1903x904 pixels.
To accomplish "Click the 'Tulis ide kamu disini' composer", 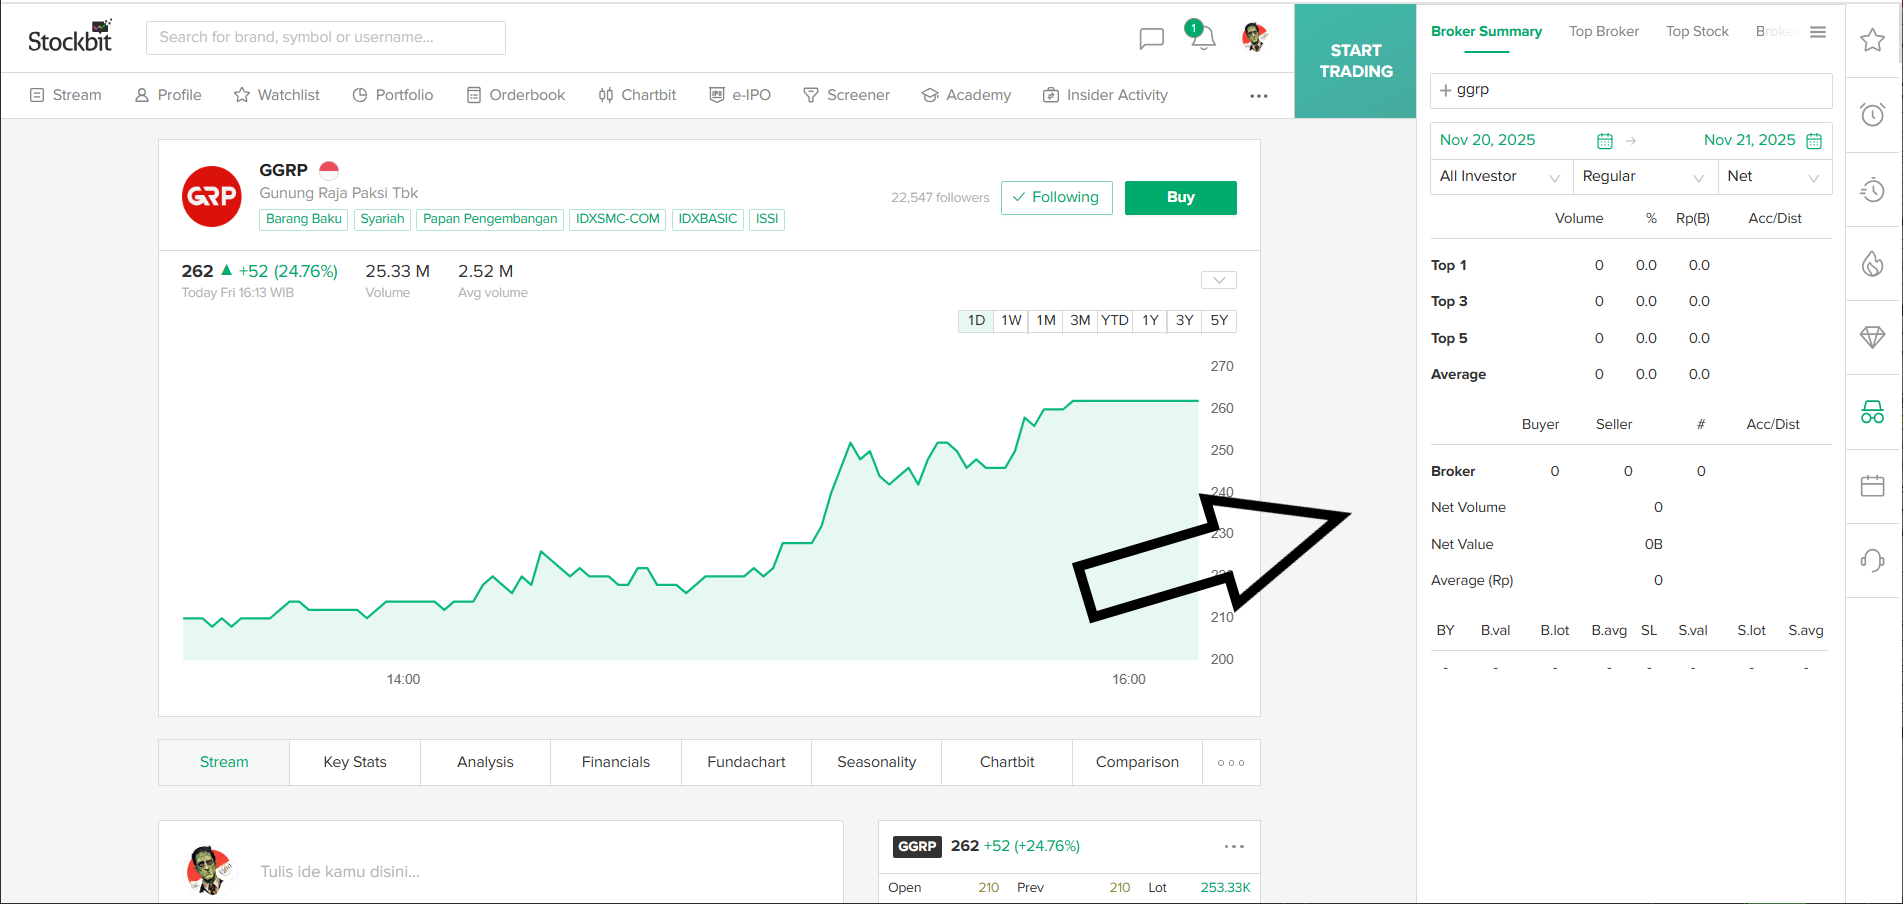I will (340, 872).
